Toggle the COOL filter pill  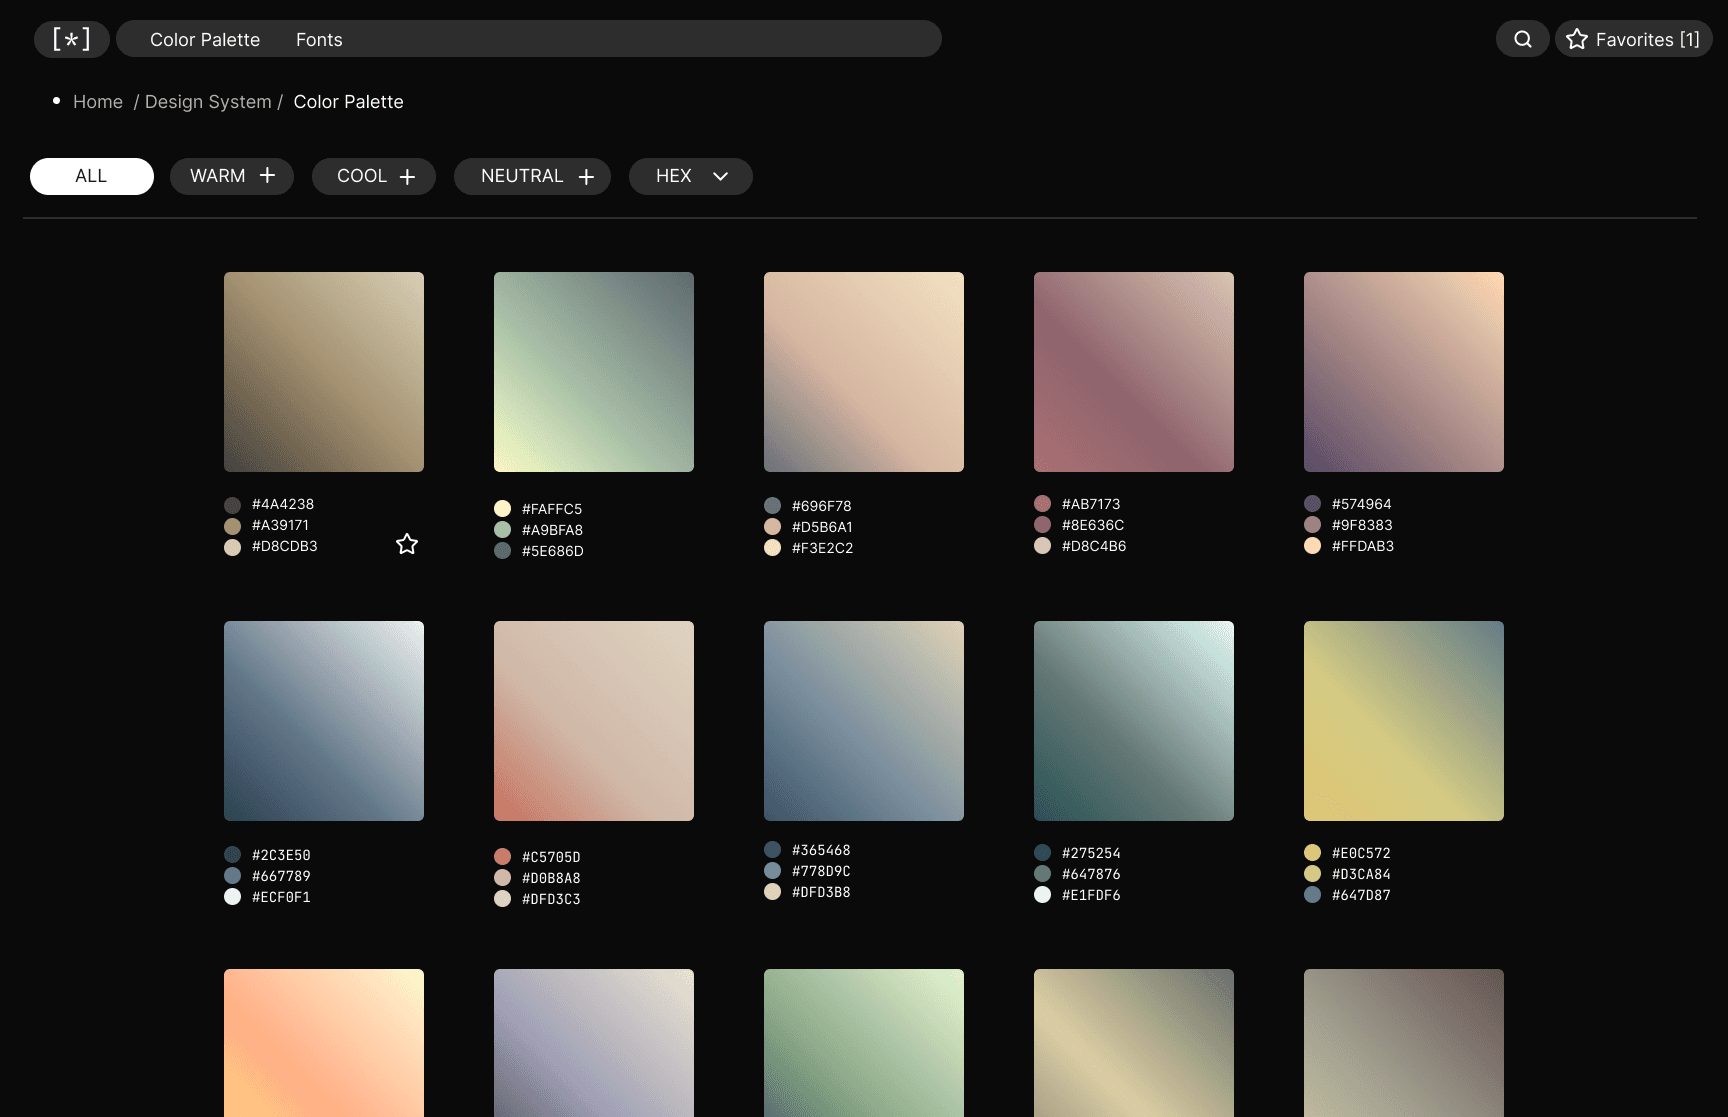(x=374, y=175)
